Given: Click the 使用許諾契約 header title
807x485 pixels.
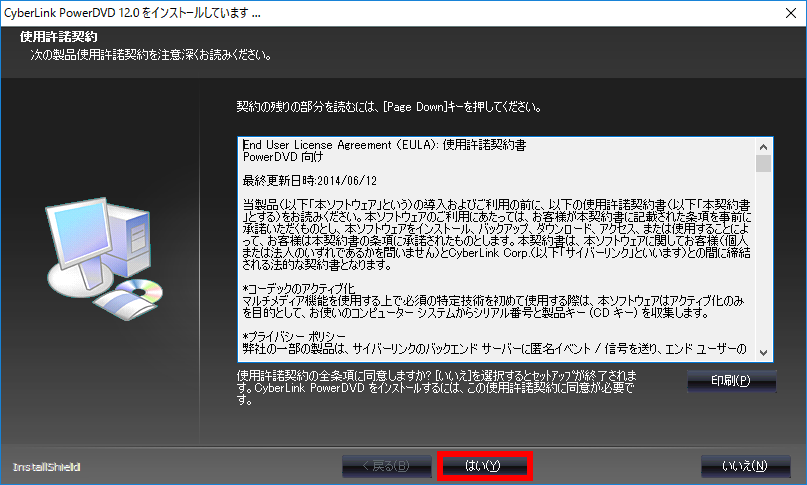Looking at the screenshot, I should (59, 37).
